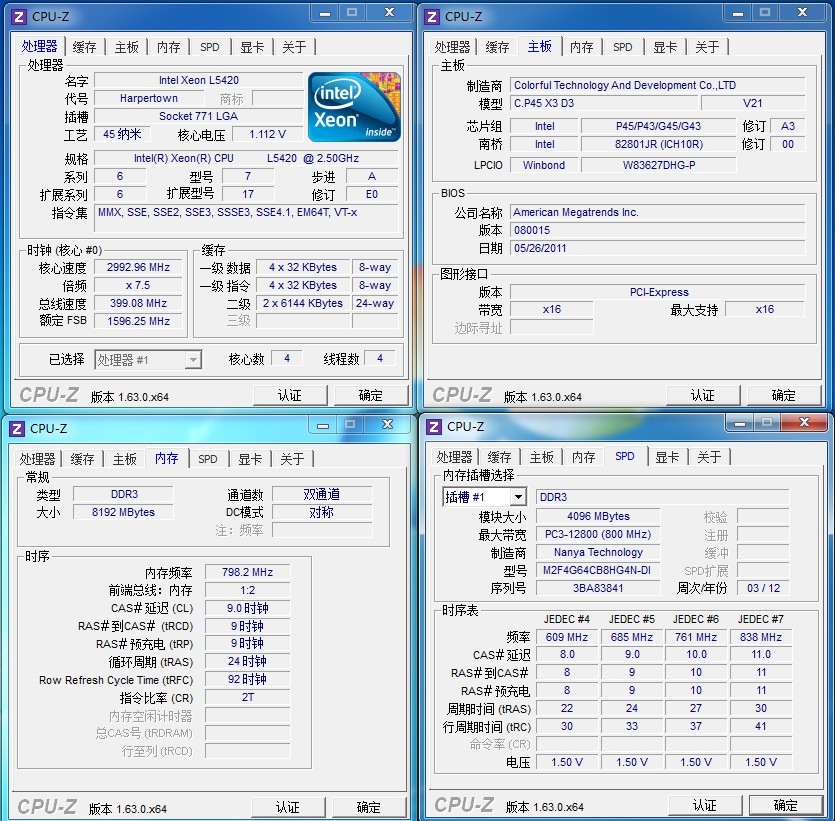Select SPD tab in mainboard window
This screenshot has height=821, width=835.
[x=623, y=47]
